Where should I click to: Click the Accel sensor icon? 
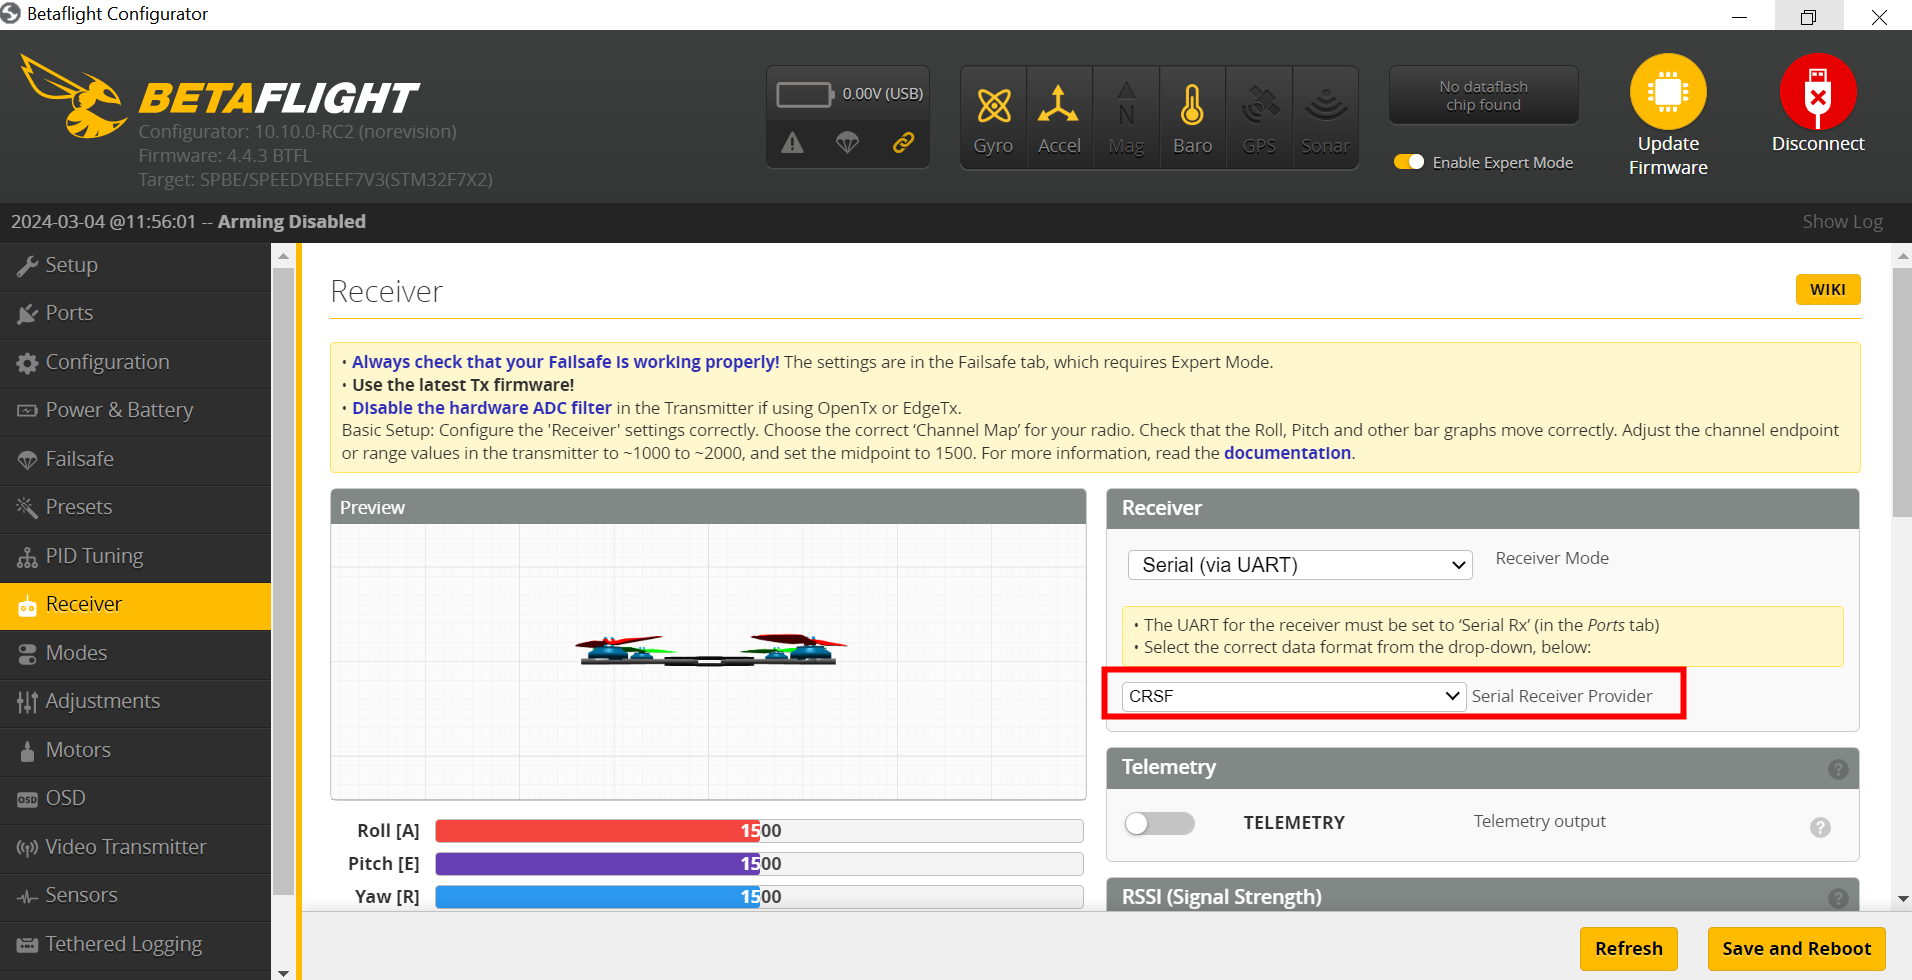[x=1059, y=118]
